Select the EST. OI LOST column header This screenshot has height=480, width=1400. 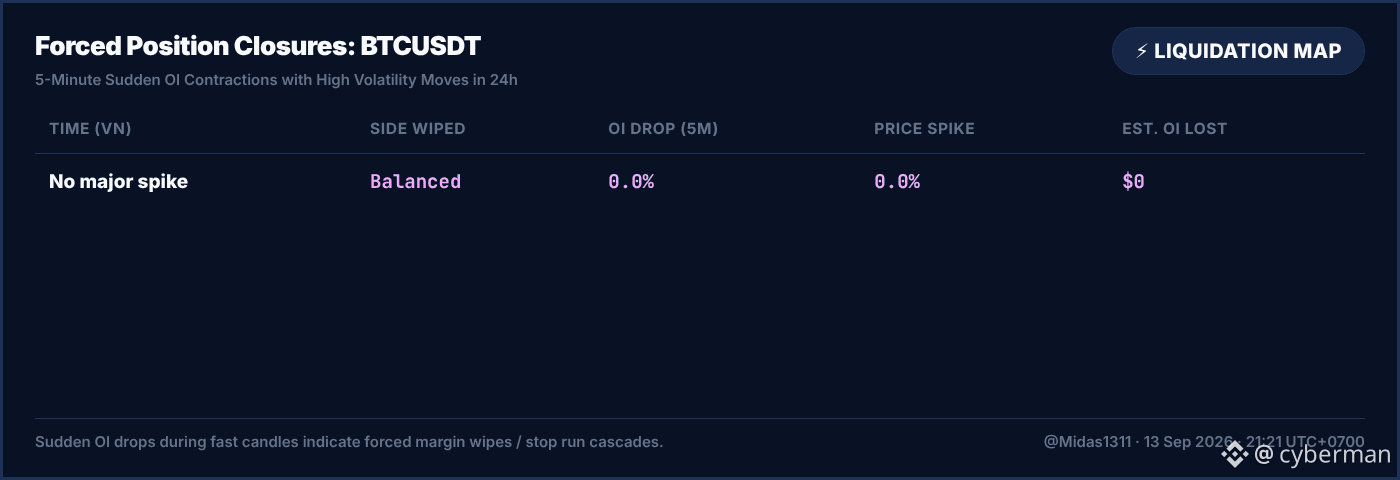tap(1174, 129)
